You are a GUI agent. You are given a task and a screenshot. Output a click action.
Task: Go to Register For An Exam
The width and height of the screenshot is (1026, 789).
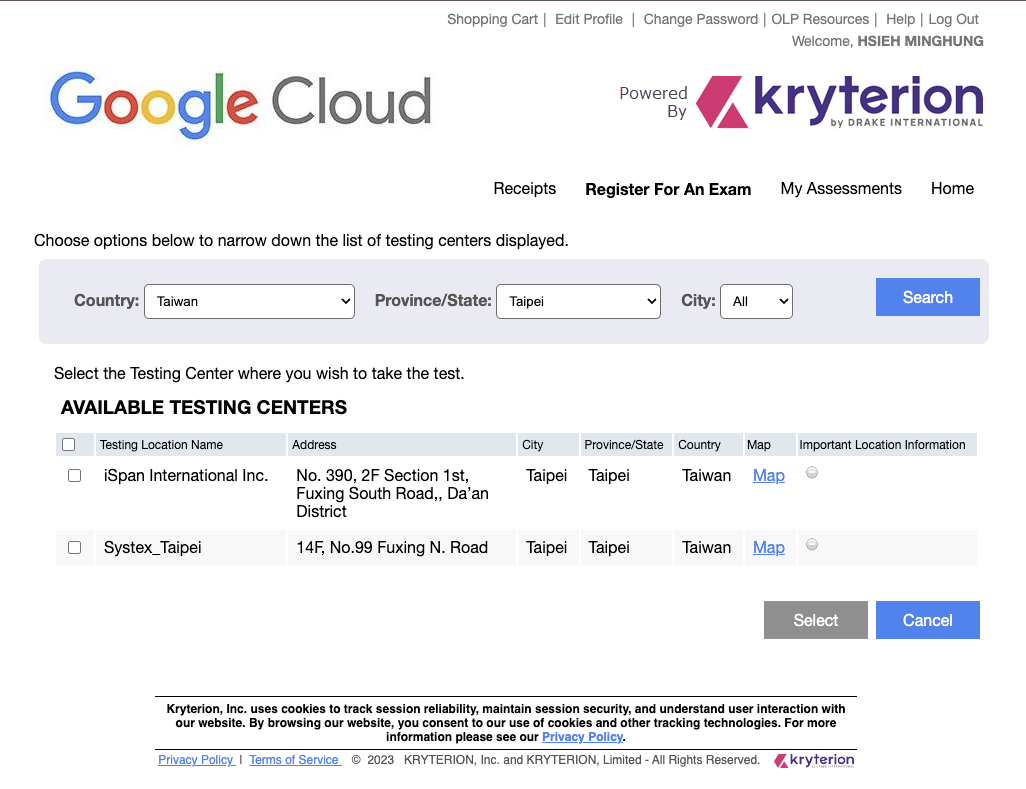pos(668,189)
